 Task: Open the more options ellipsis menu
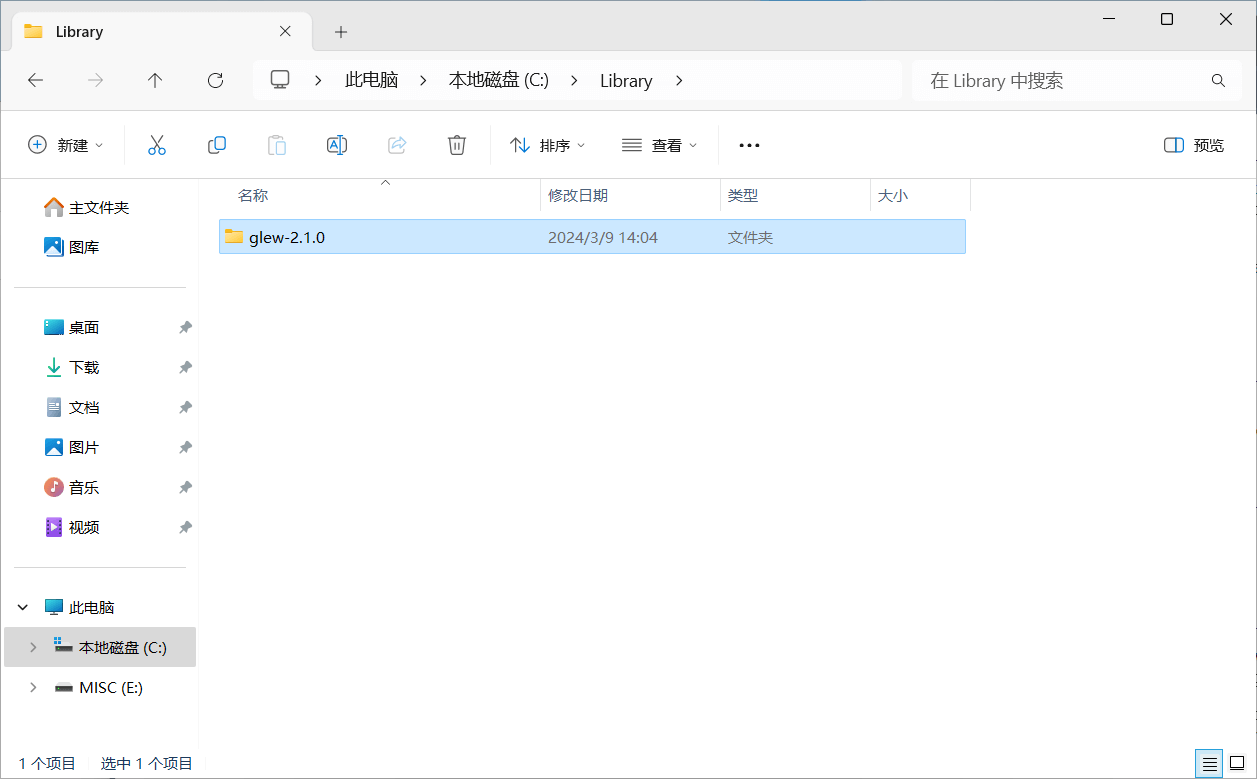(x=749, y=145)
